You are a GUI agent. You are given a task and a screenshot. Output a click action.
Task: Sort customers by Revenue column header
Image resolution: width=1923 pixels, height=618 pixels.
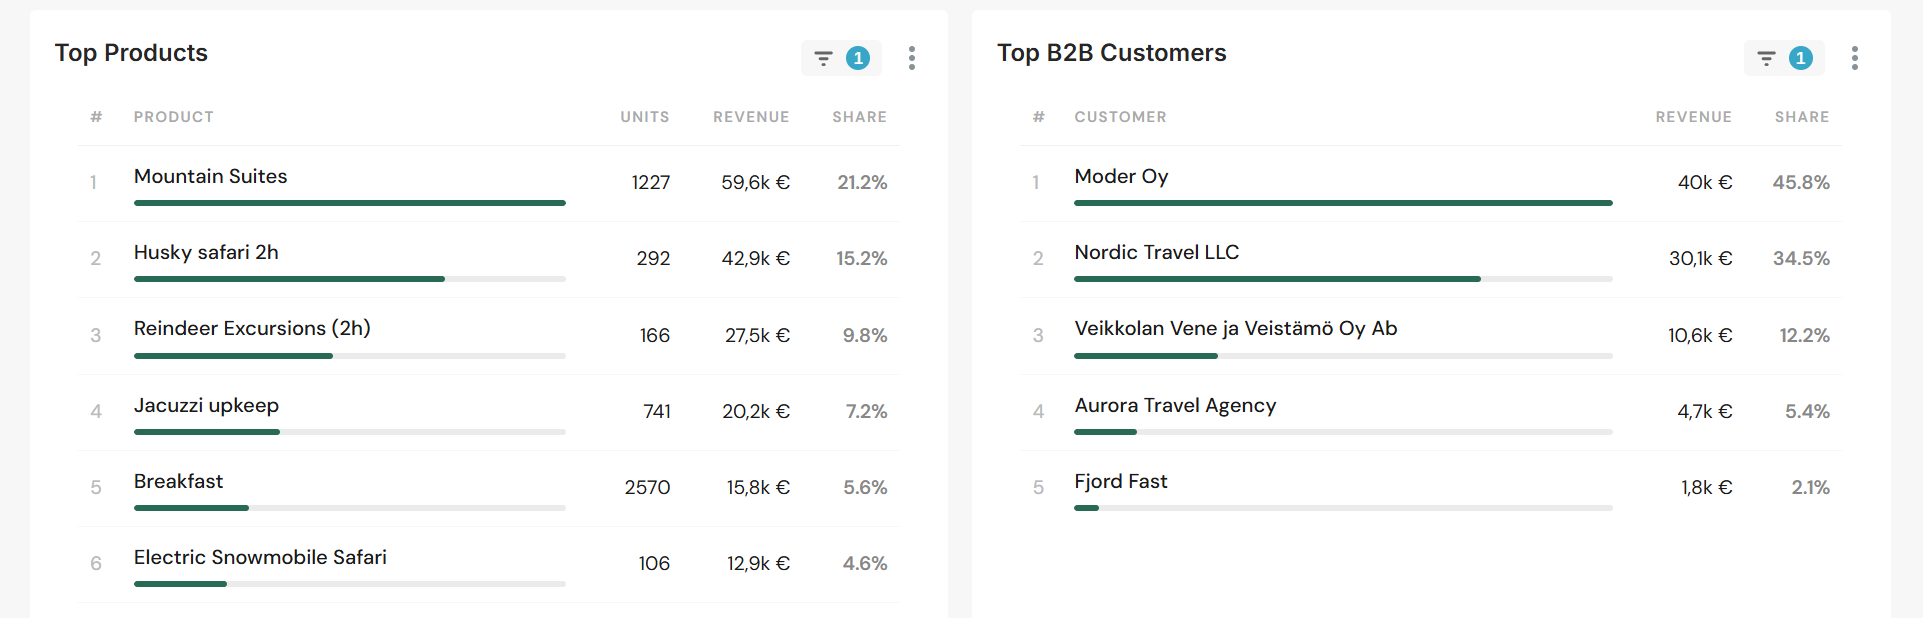coord(1693,117)
